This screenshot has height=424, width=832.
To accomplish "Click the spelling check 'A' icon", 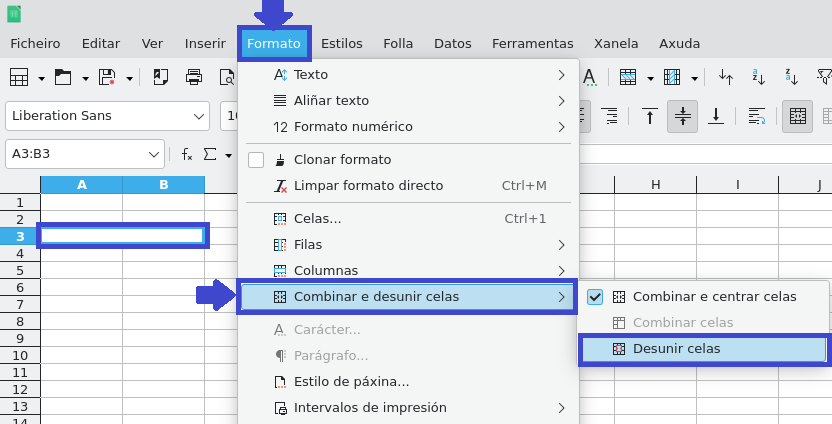I will (590, 77).
